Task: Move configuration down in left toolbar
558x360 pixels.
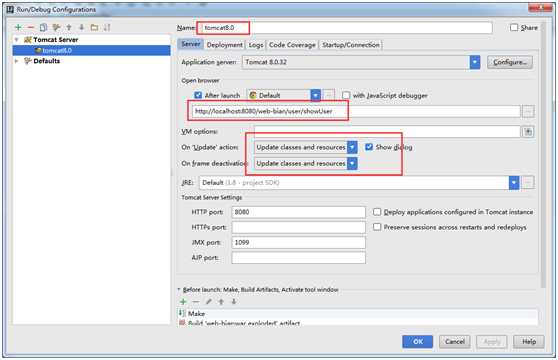Action: point(81,27)
